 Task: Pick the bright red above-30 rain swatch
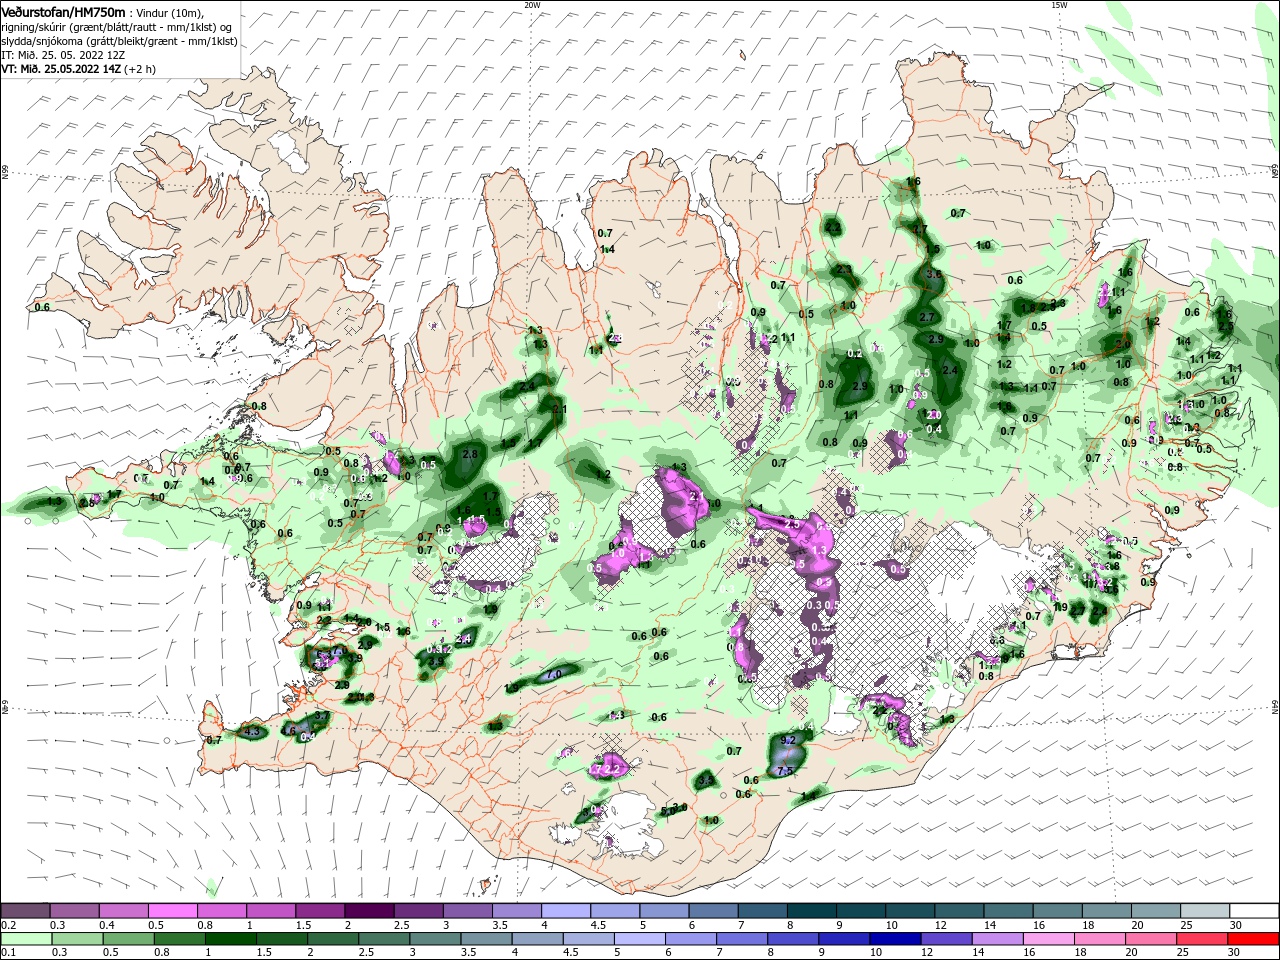(1255, 939)
